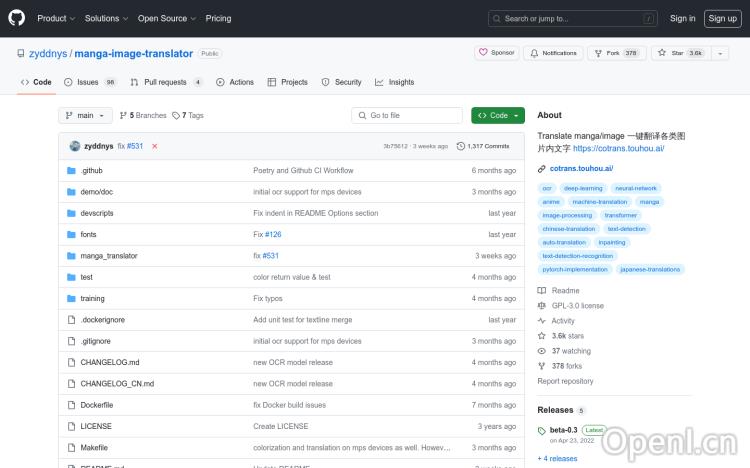Open the green Code dropdown
The image size is (750, 468).
coord(497,116)
